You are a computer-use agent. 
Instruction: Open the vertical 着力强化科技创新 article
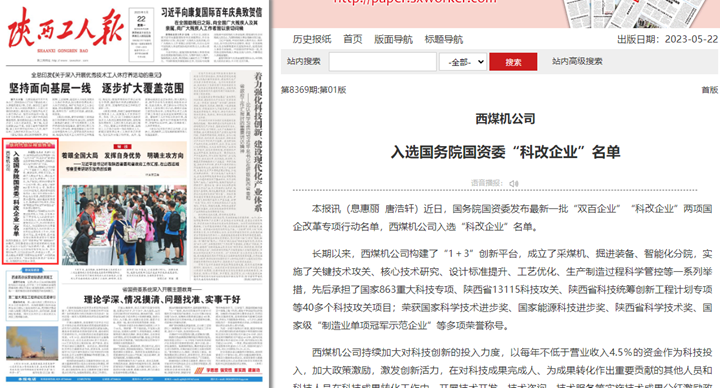(259, 142)
